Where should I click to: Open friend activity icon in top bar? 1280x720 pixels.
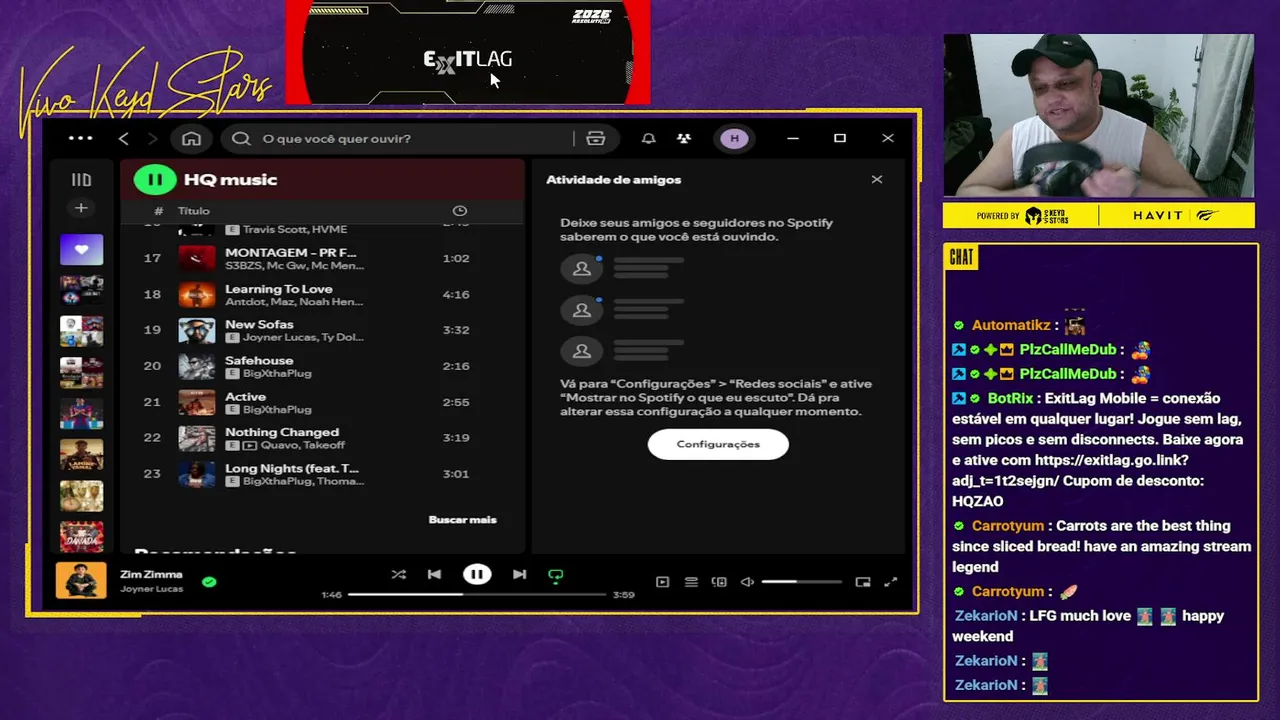(x=684, y=138)
